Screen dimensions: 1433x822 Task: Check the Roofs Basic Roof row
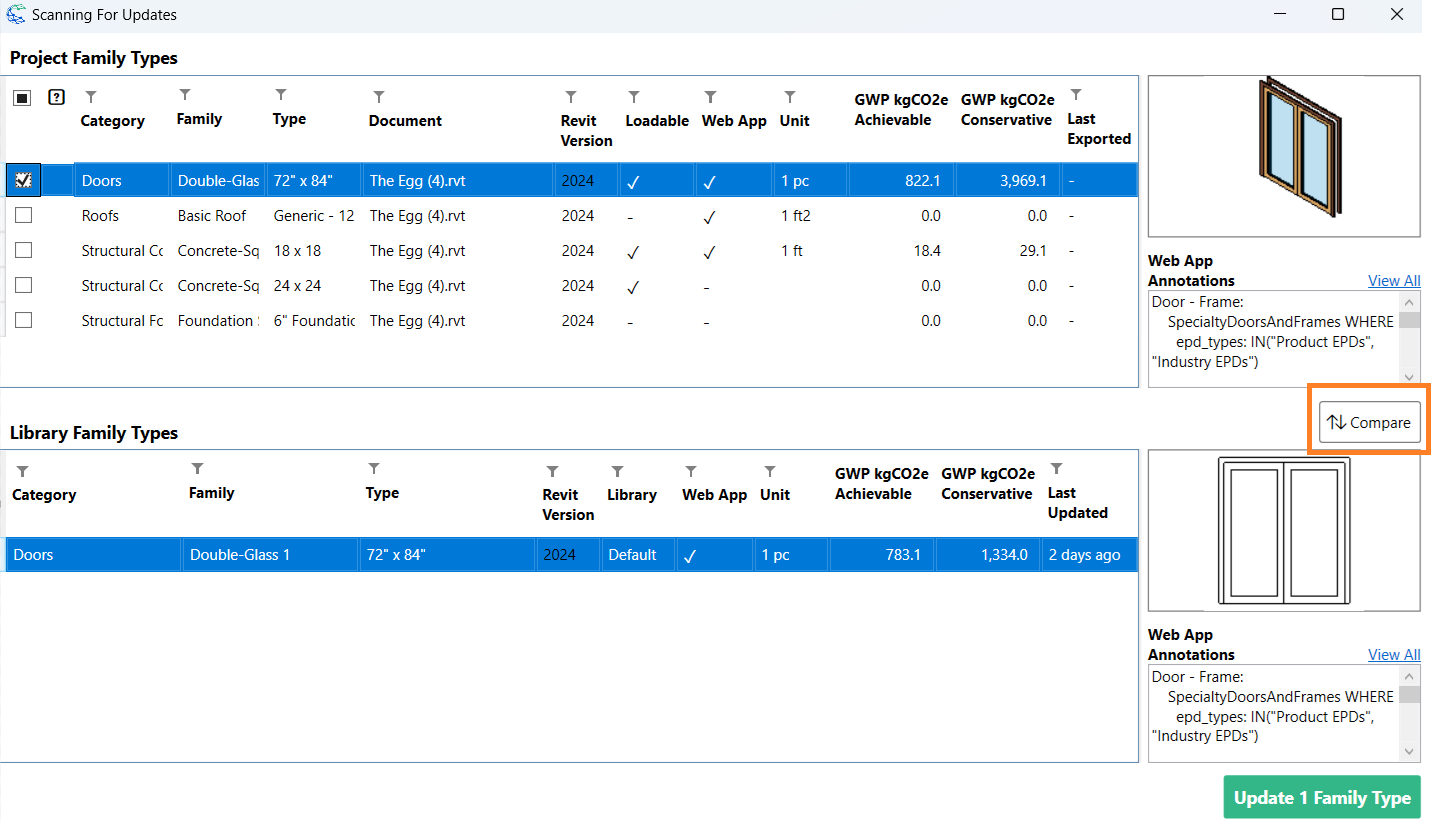click(x=24, y=215)
